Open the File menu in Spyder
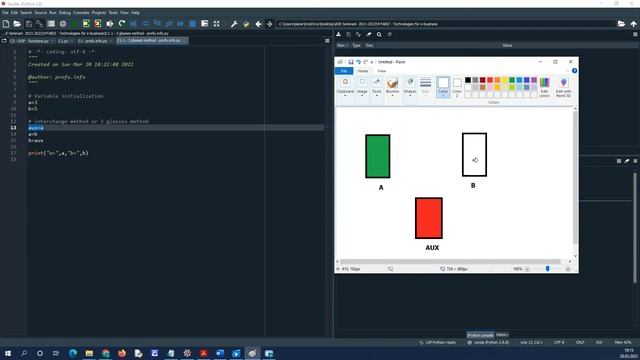Viewport: 640px width, 360px height. pos(5,13)
